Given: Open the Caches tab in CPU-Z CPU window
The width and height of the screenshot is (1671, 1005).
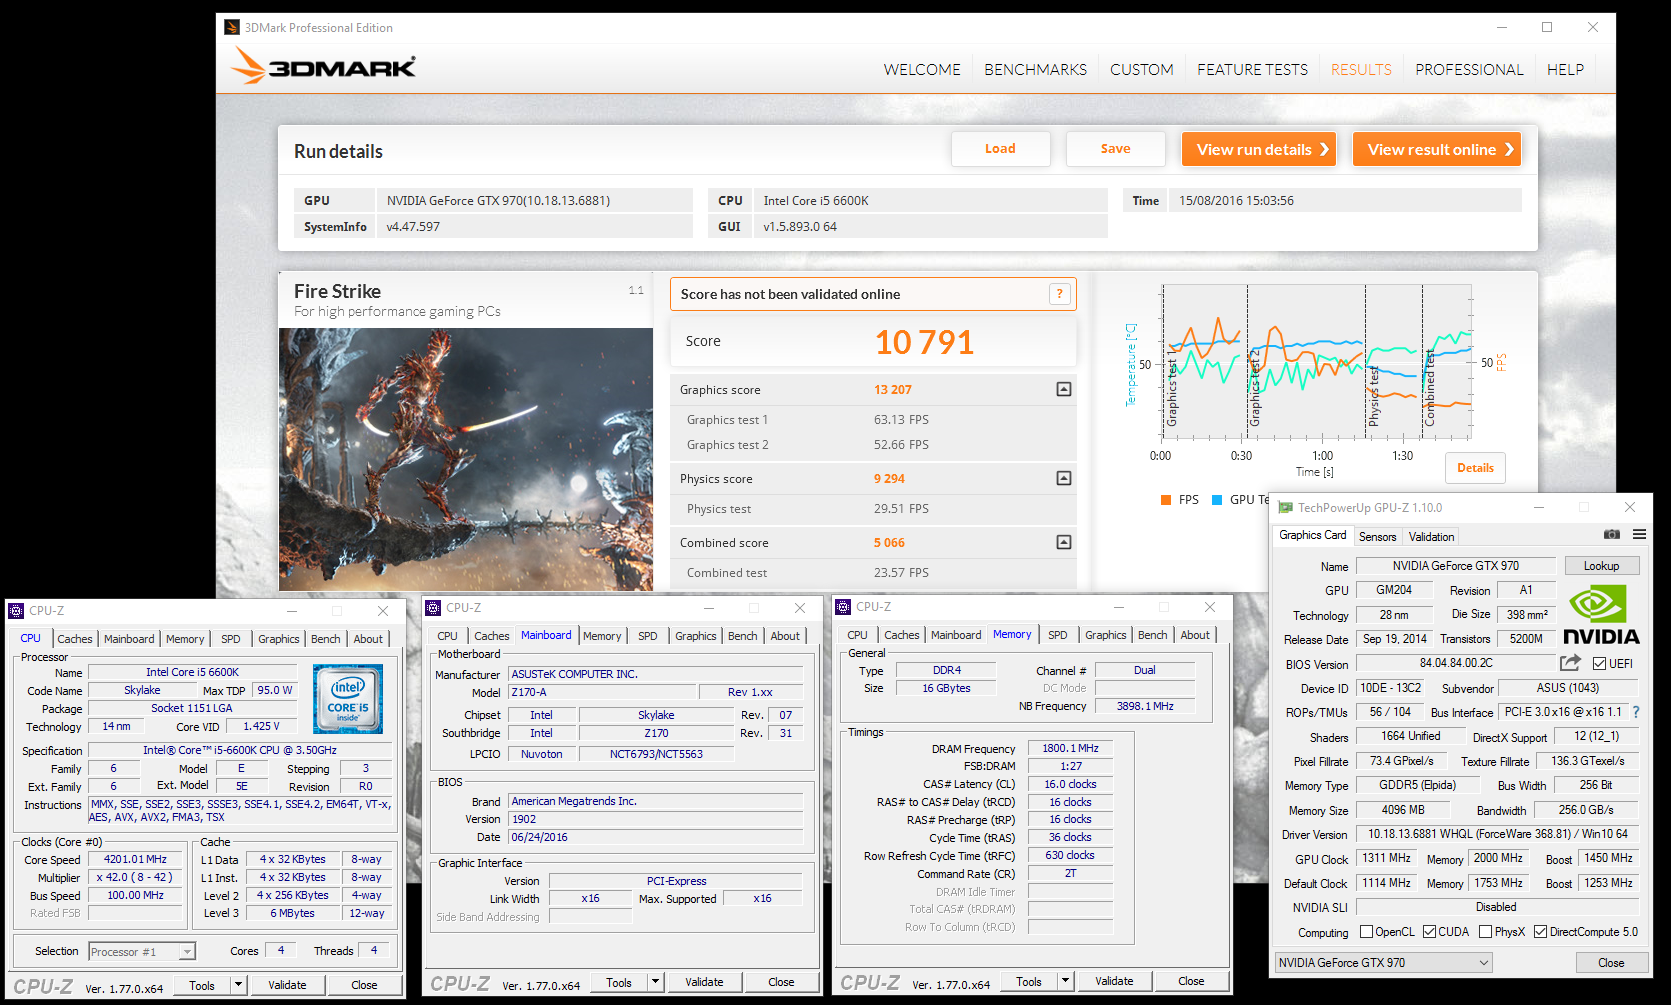Looking at the screenshot, I should [75, 639].
